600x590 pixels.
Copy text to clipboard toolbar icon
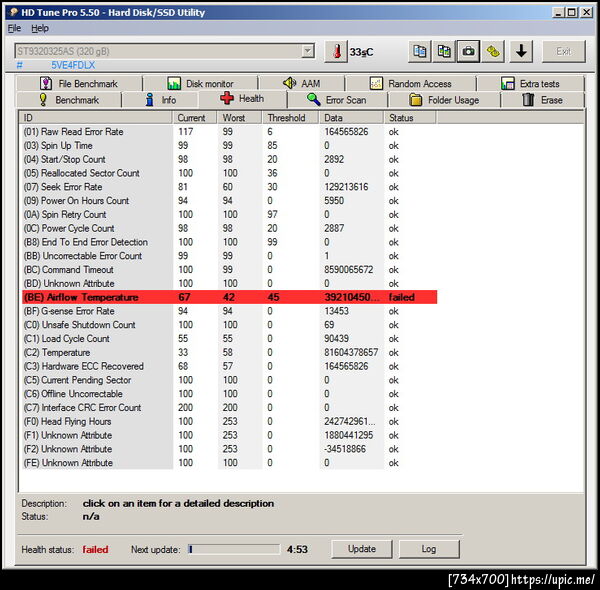click(420, 51)
